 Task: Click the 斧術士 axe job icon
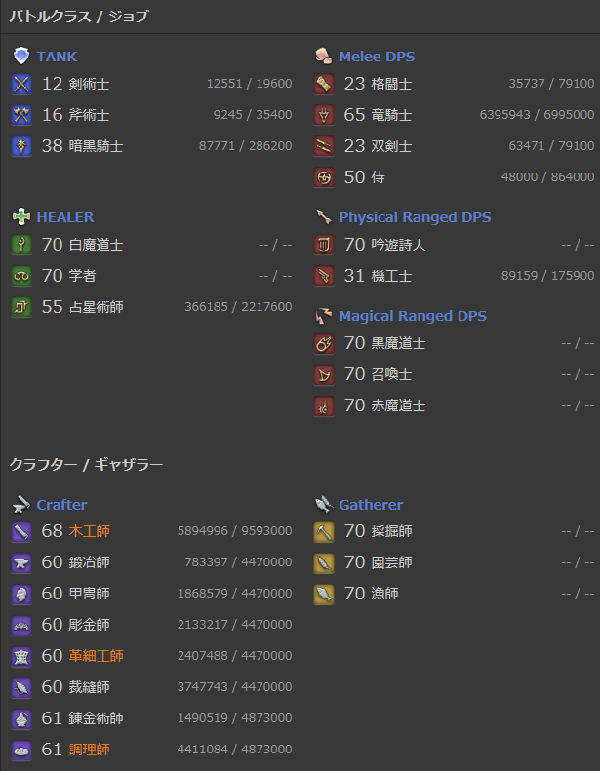click(x=21, y=115)
